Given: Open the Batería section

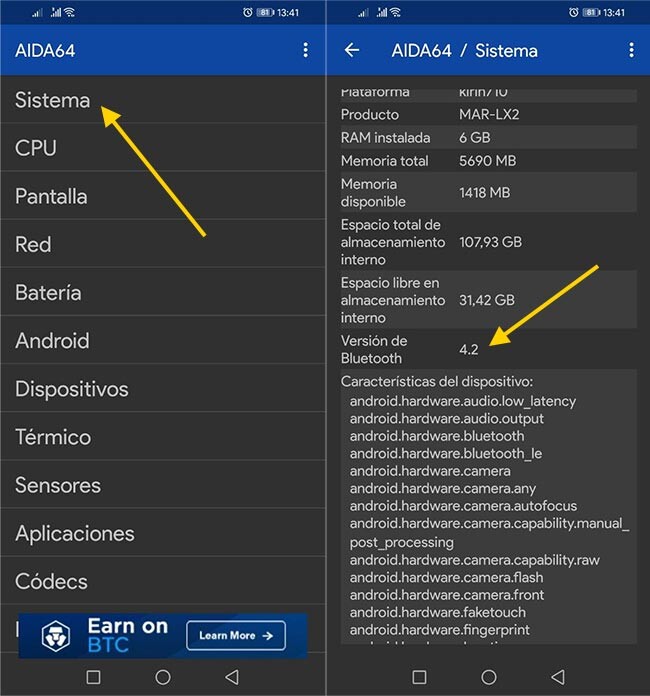Looking at the screenshot, I should (x=163, y=292).
